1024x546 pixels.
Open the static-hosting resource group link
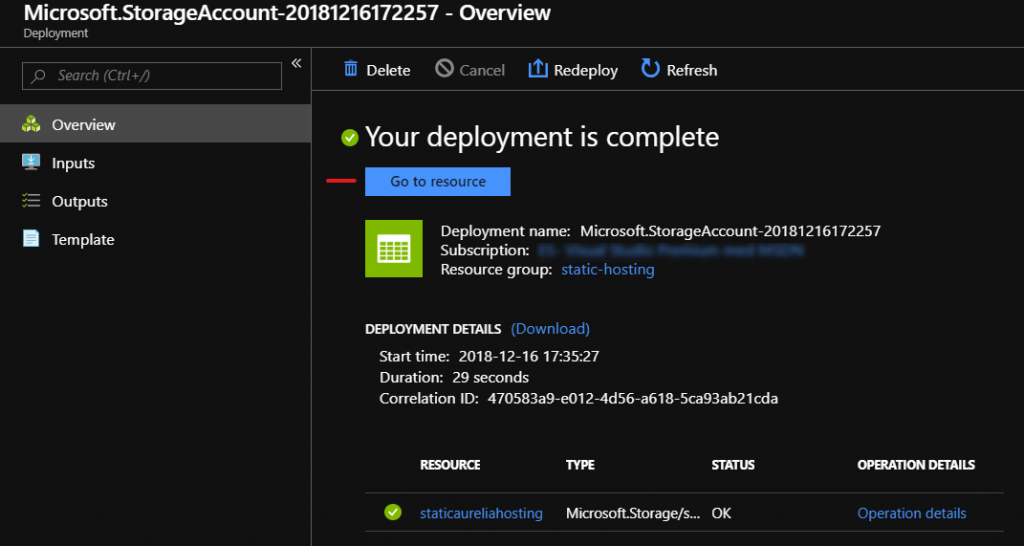click(608, 269)
